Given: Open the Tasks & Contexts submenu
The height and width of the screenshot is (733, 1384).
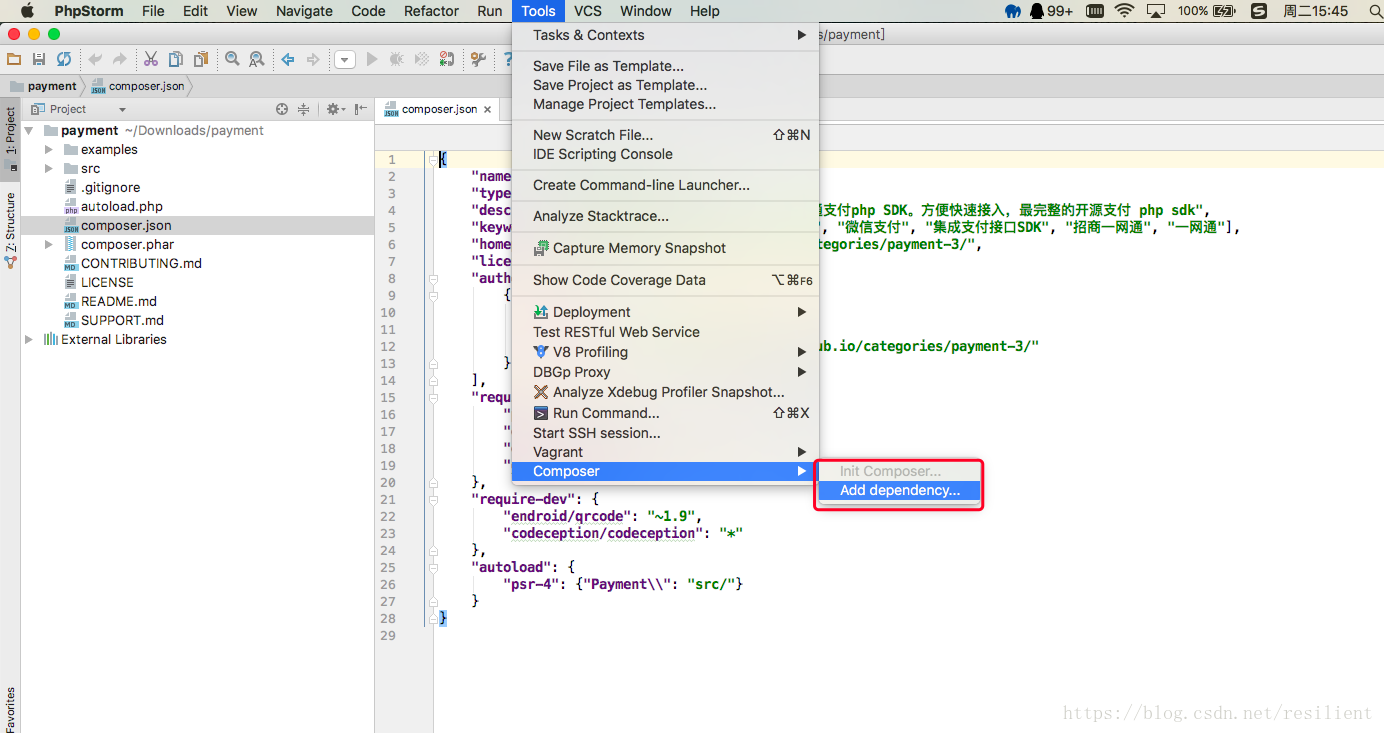Looking at the screenshot, I should click(x=665, y=35).
